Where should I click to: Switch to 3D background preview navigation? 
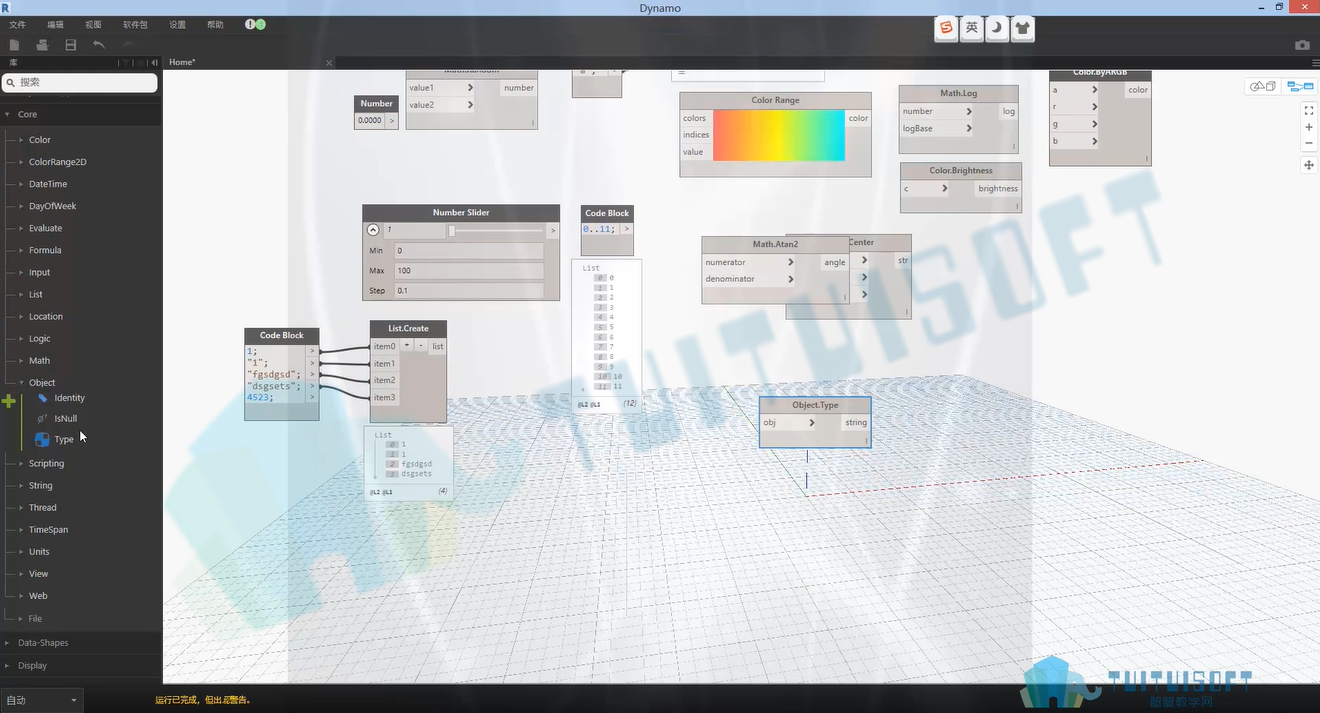[1263, 86]
